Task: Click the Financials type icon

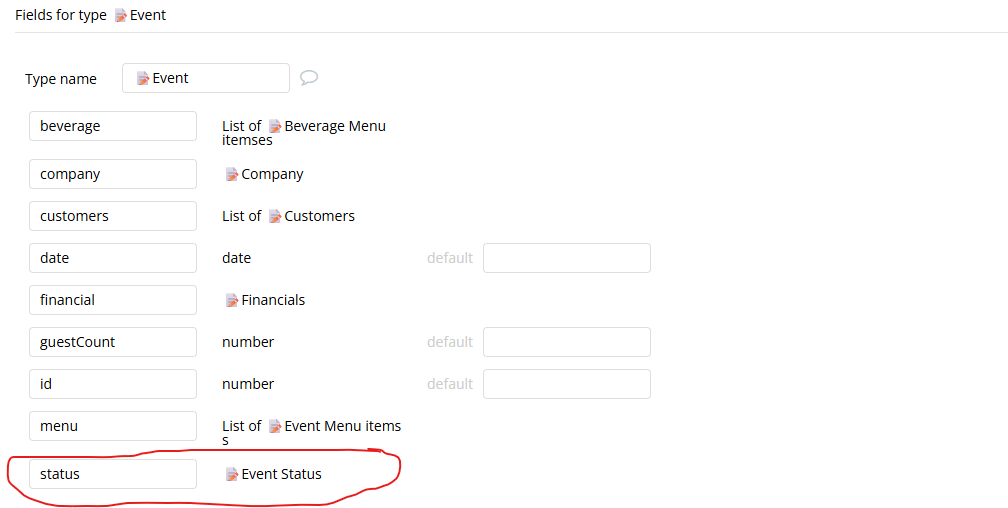Action: click(x=232, y=300)
